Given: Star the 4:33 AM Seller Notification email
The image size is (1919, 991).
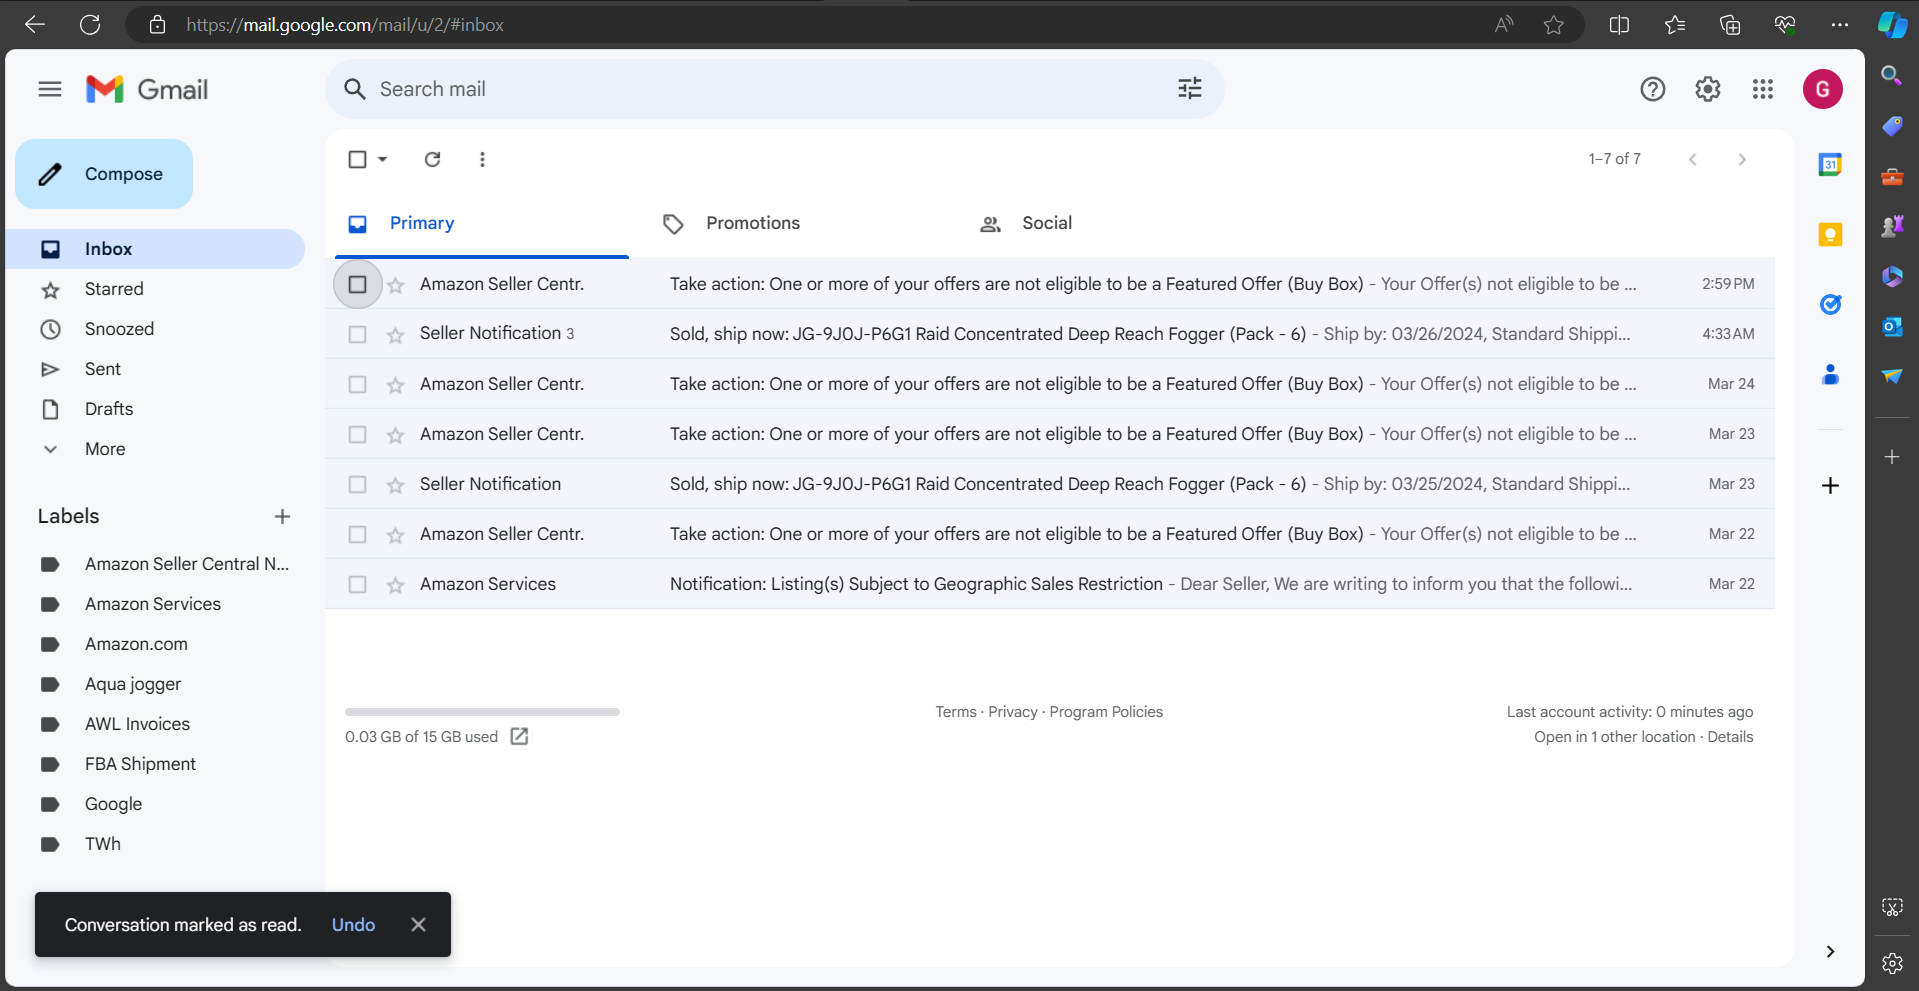Looking at the screenshot, I should tap(396, 335).
